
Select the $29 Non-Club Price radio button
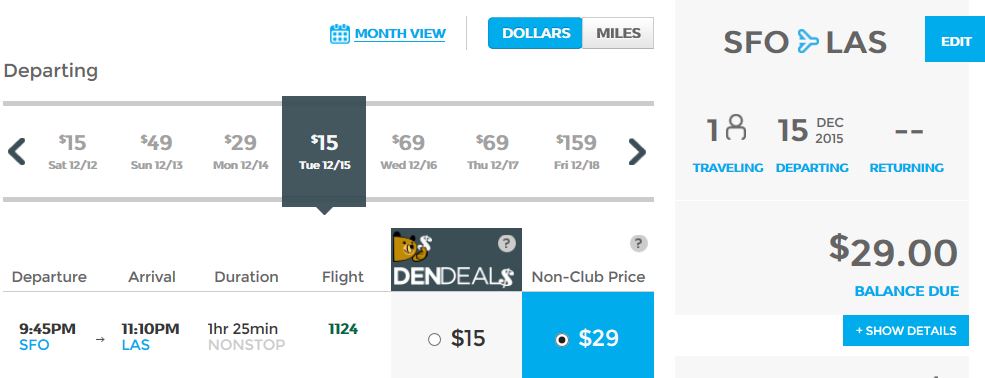[x=562, y=340]
